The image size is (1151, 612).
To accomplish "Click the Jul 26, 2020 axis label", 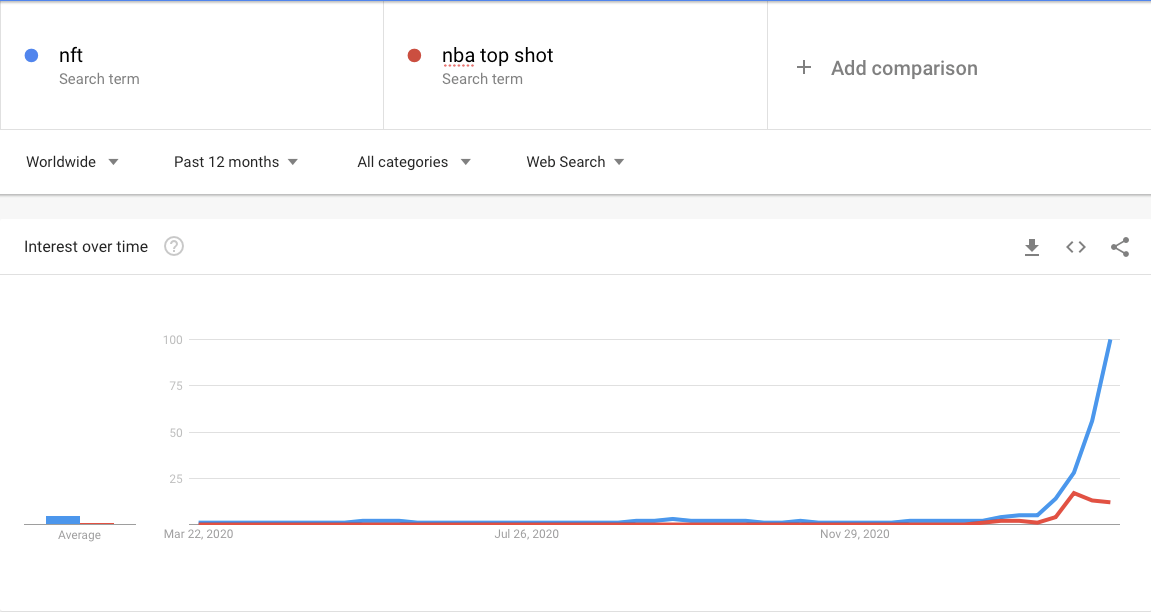I will point(527,534).
